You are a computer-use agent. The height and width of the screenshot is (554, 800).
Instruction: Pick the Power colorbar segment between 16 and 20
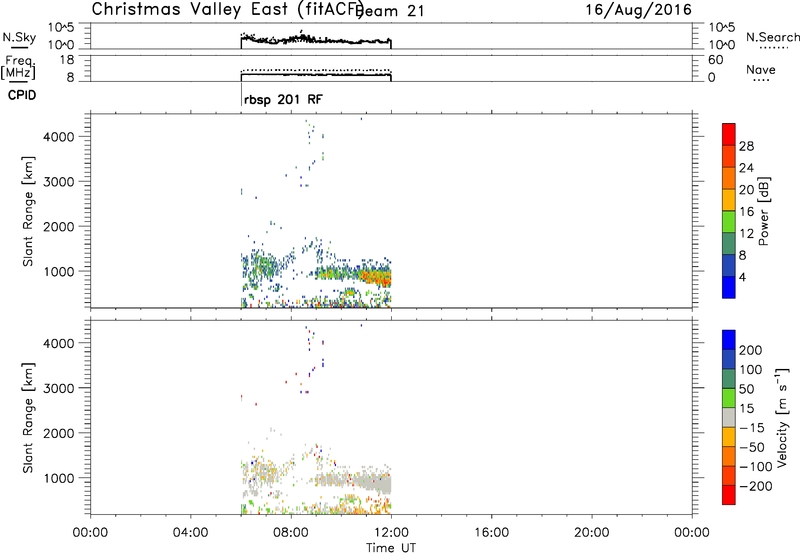pyautogui.click(x=729, y=199)
